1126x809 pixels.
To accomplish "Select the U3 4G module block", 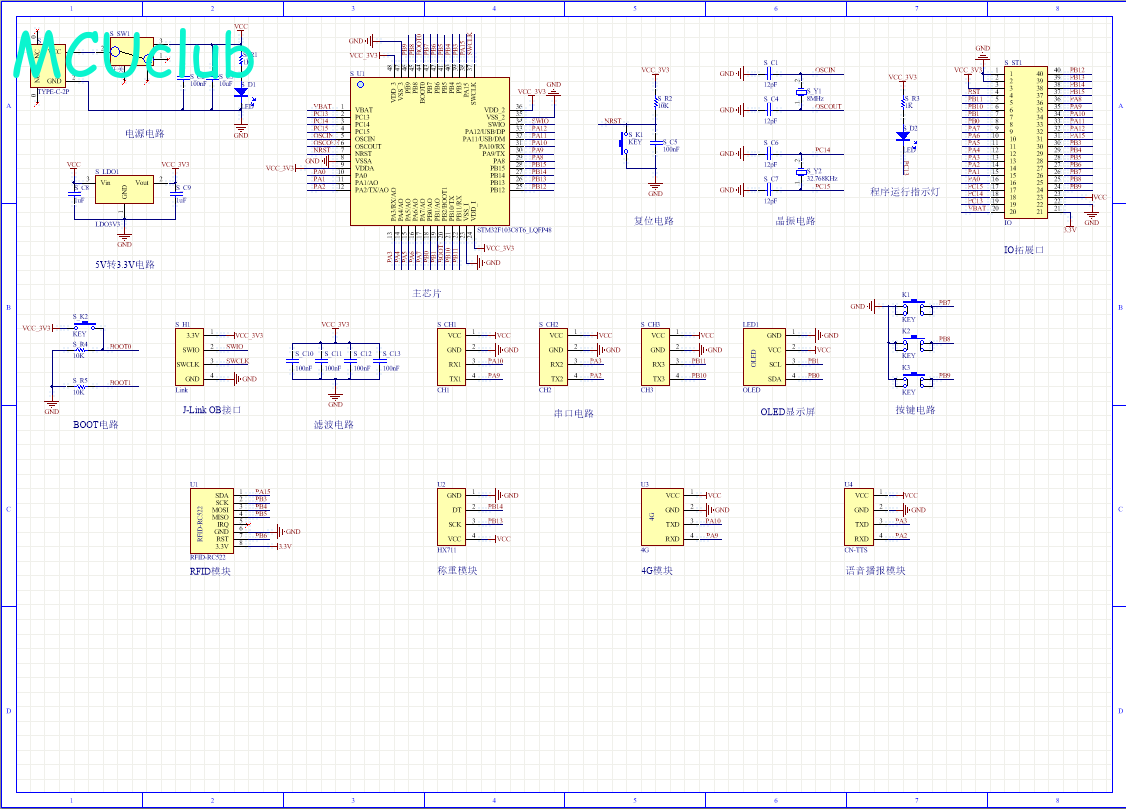I will click(662, 517).
